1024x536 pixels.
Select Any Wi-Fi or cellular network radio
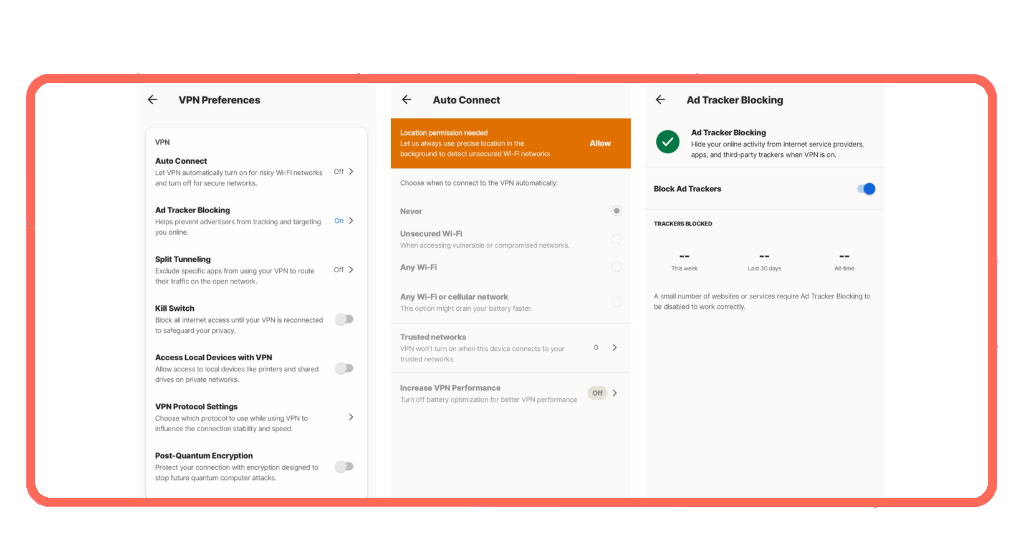[616, 302]
